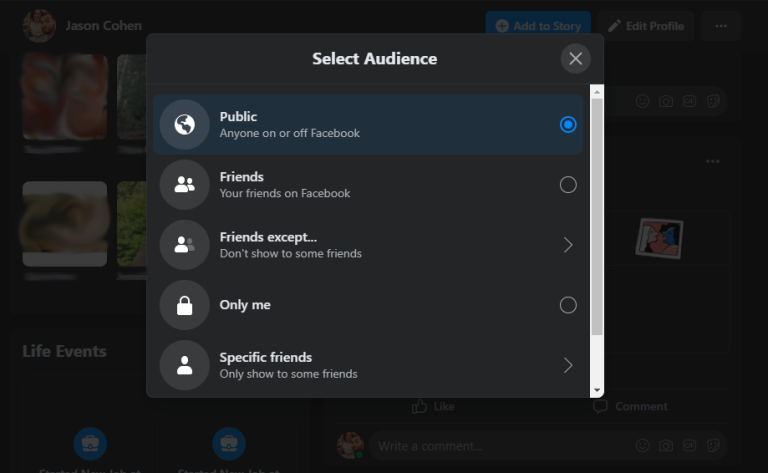Click the globe icon for Public
This screenshot has width=768, height=473.
[x=184, y=125]
